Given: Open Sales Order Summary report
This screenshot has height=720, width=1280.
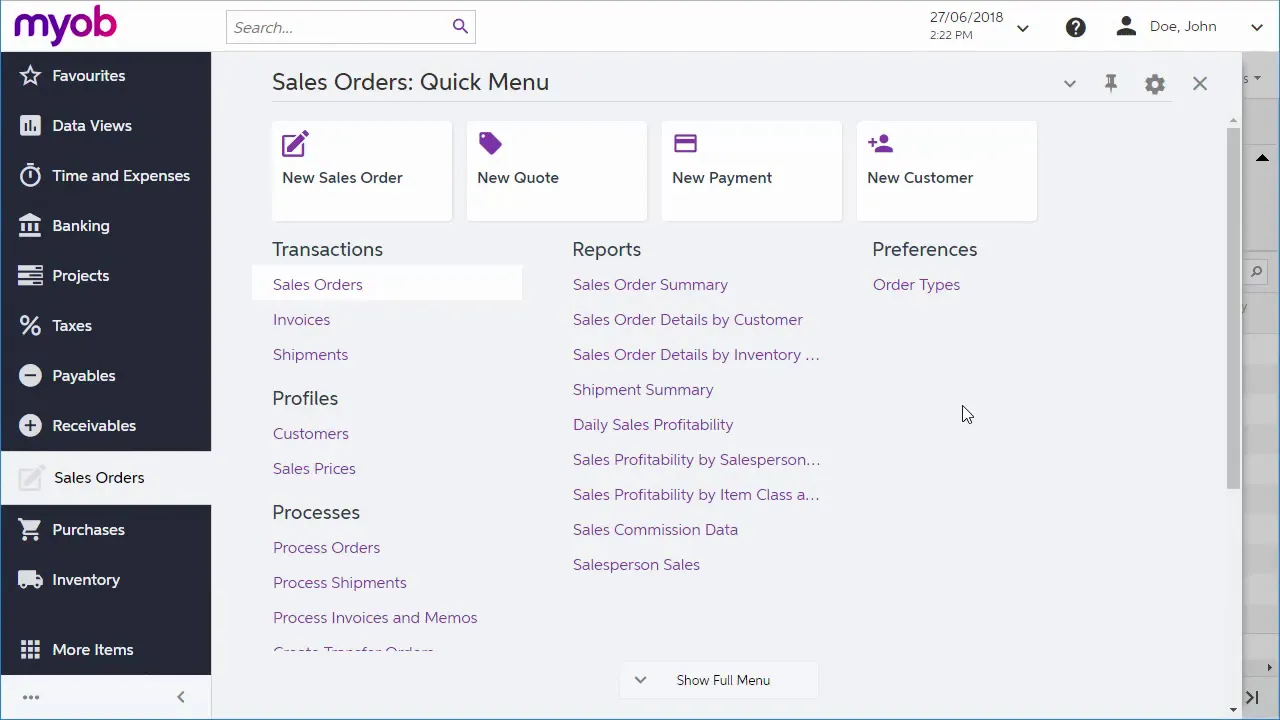Looking at the screenshot, I should click(650, 285).
